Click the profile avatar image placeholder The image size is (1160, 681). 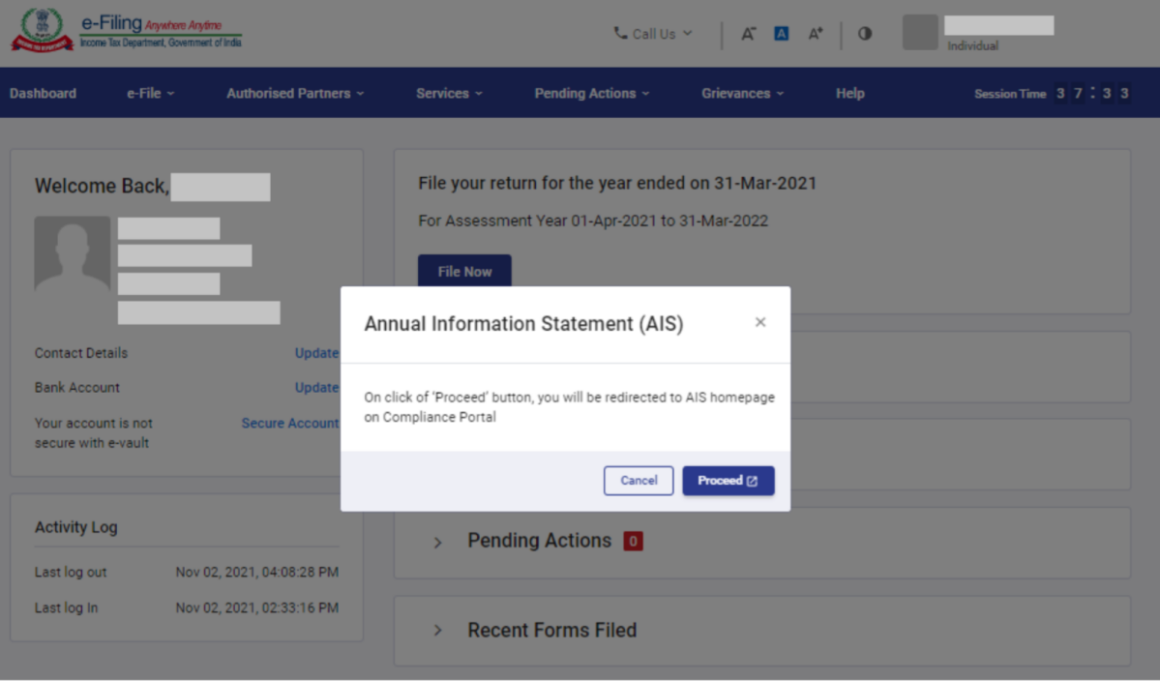(x=919, y=32)
